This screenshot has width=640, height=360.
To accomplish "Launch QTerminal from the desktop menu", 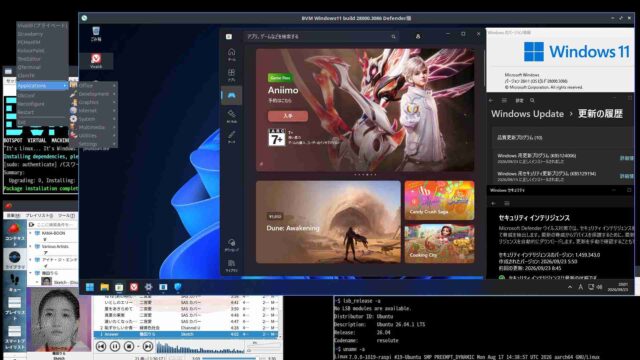I will tap(42, 67).
